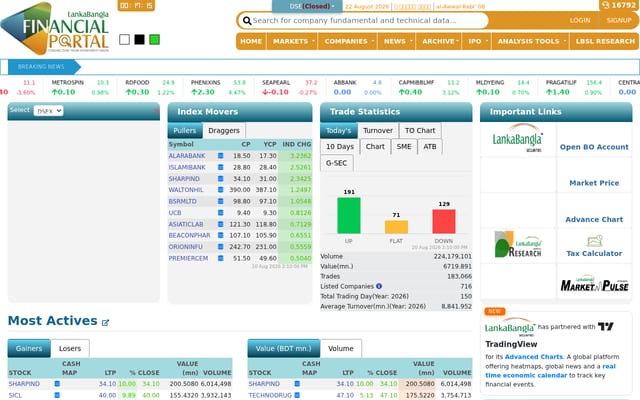This screenshot has width=640, height=400.
Task: Click the Most Actives external link icon
Action: 105,322
